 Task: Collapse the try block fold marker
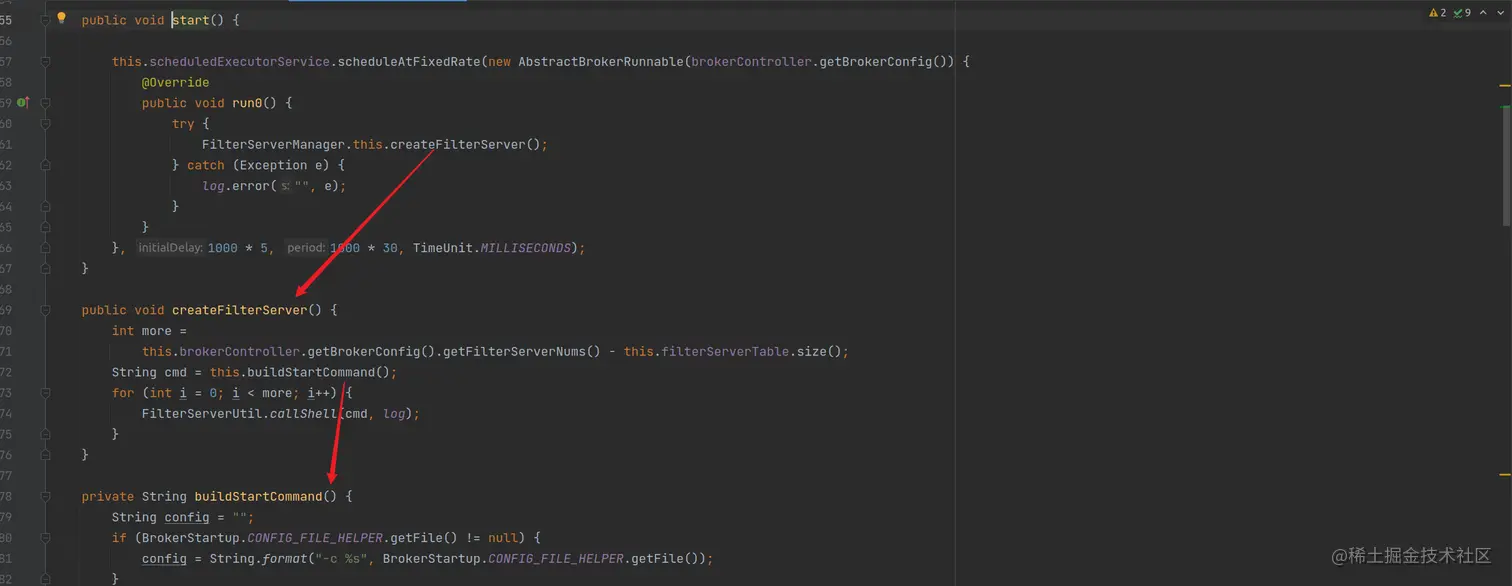click(x=45, y=124)
